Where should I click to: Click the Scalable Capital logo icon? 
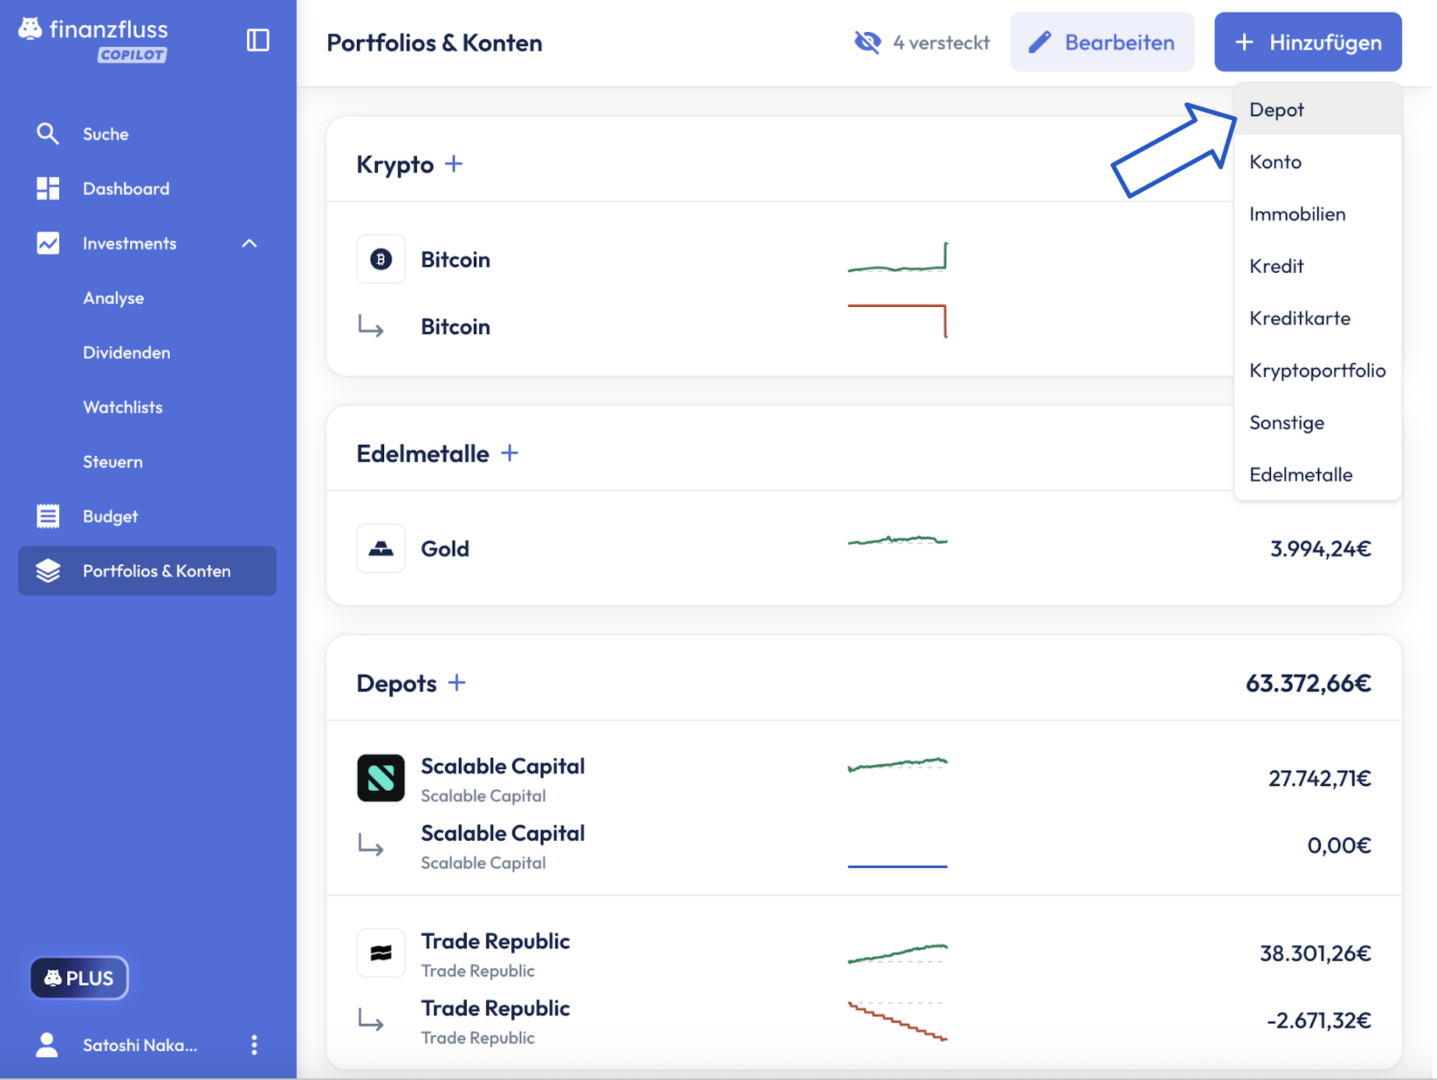click(381, 778)
